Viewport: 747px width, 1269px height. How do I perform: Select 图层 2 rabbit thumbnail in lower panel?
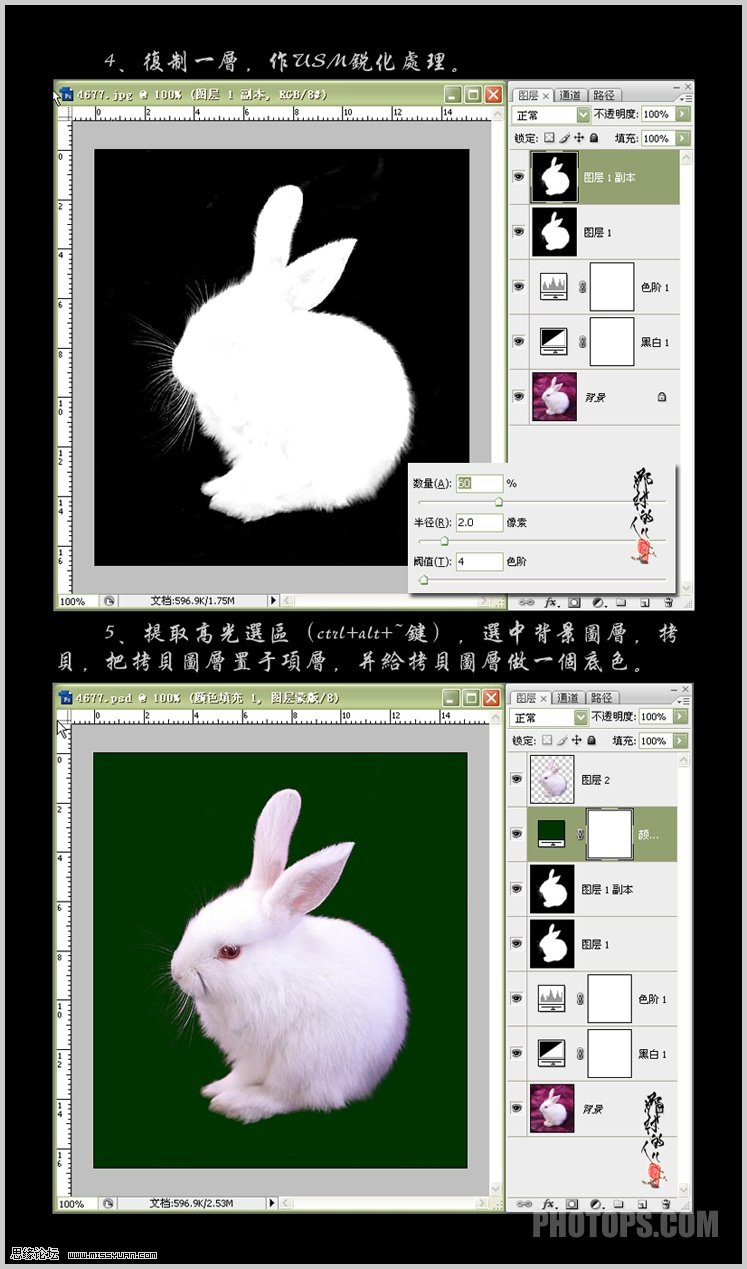coord(553,779)
